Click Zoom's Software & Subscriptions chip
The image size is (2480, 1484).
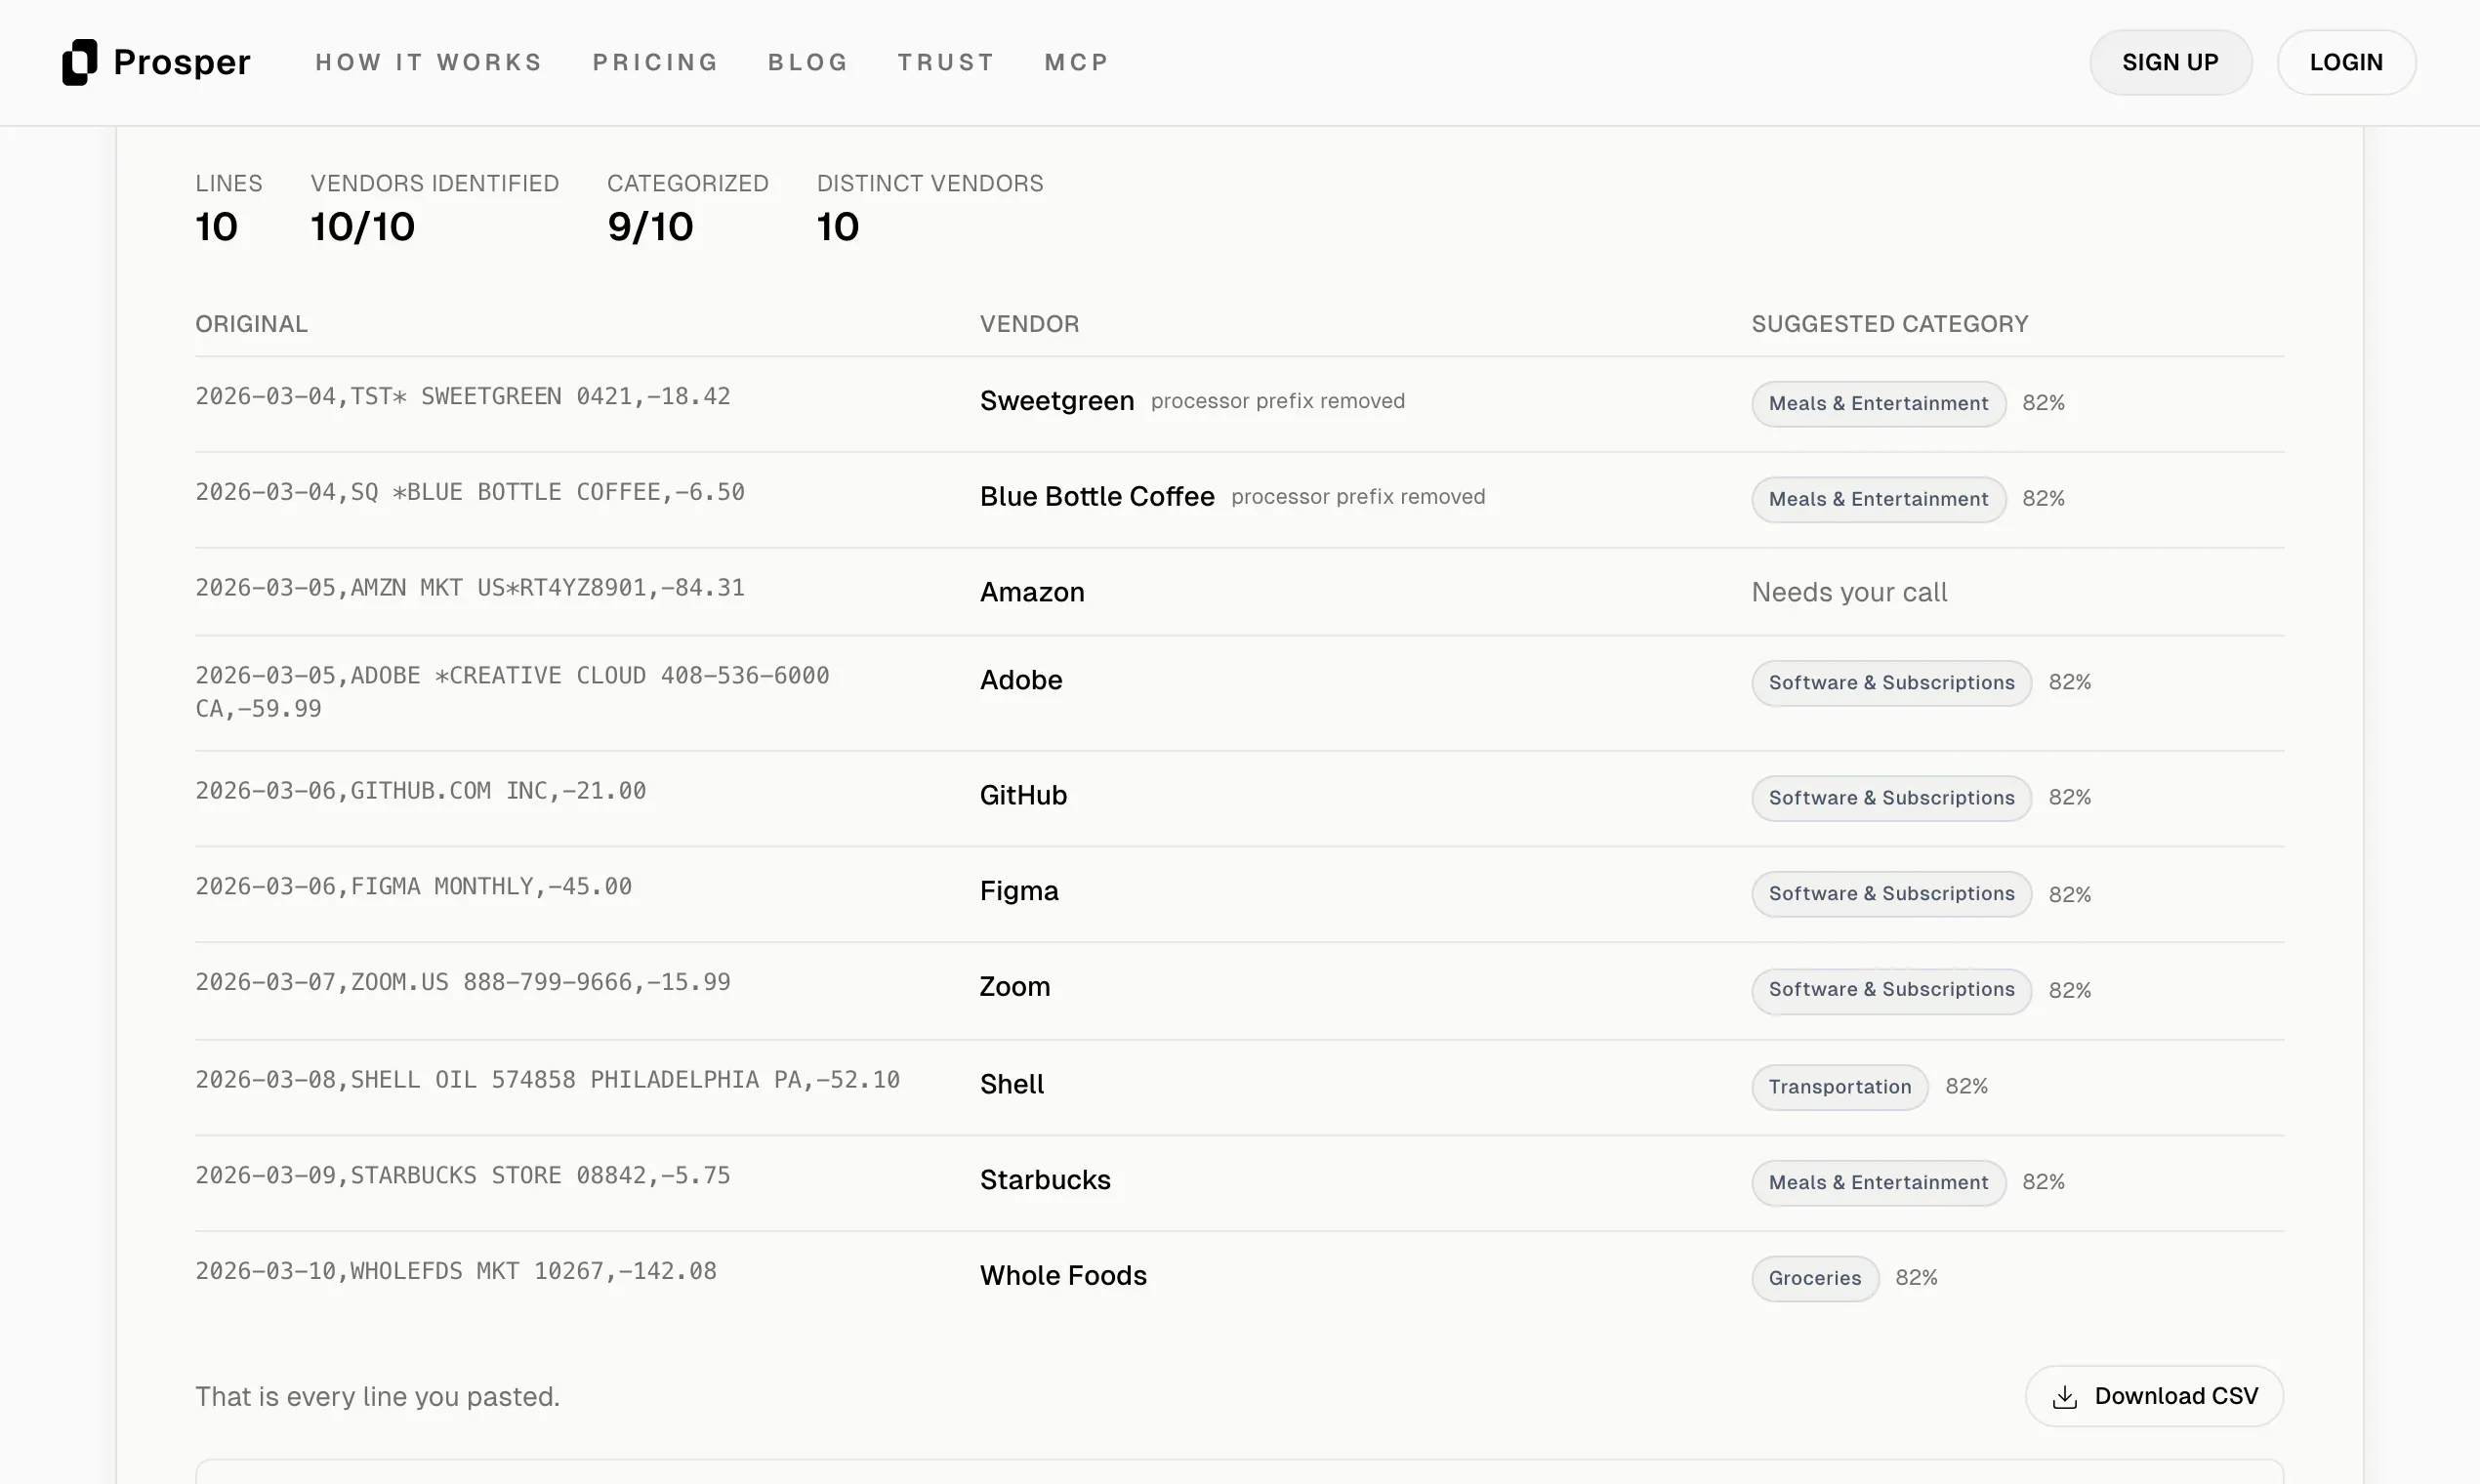point(1891,990)
